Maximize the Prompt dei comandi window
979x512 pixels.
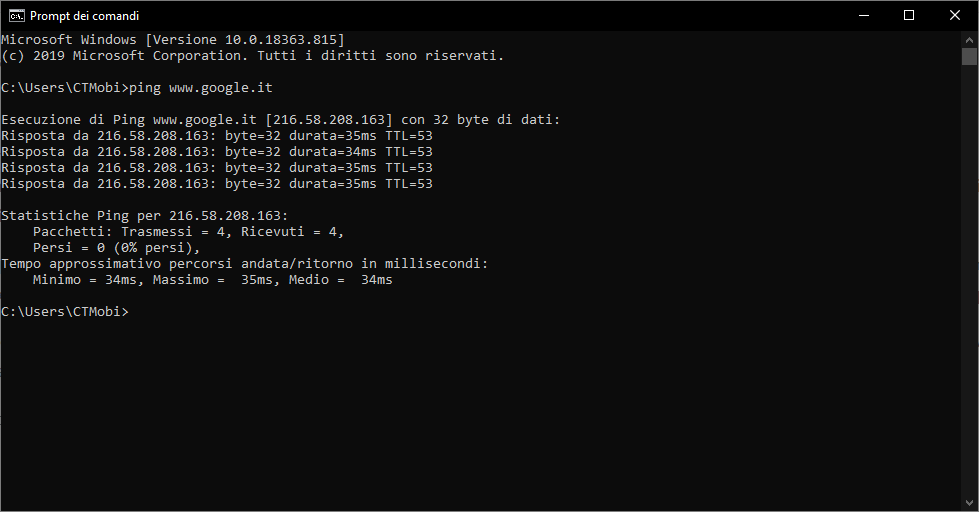pos(909,15)
